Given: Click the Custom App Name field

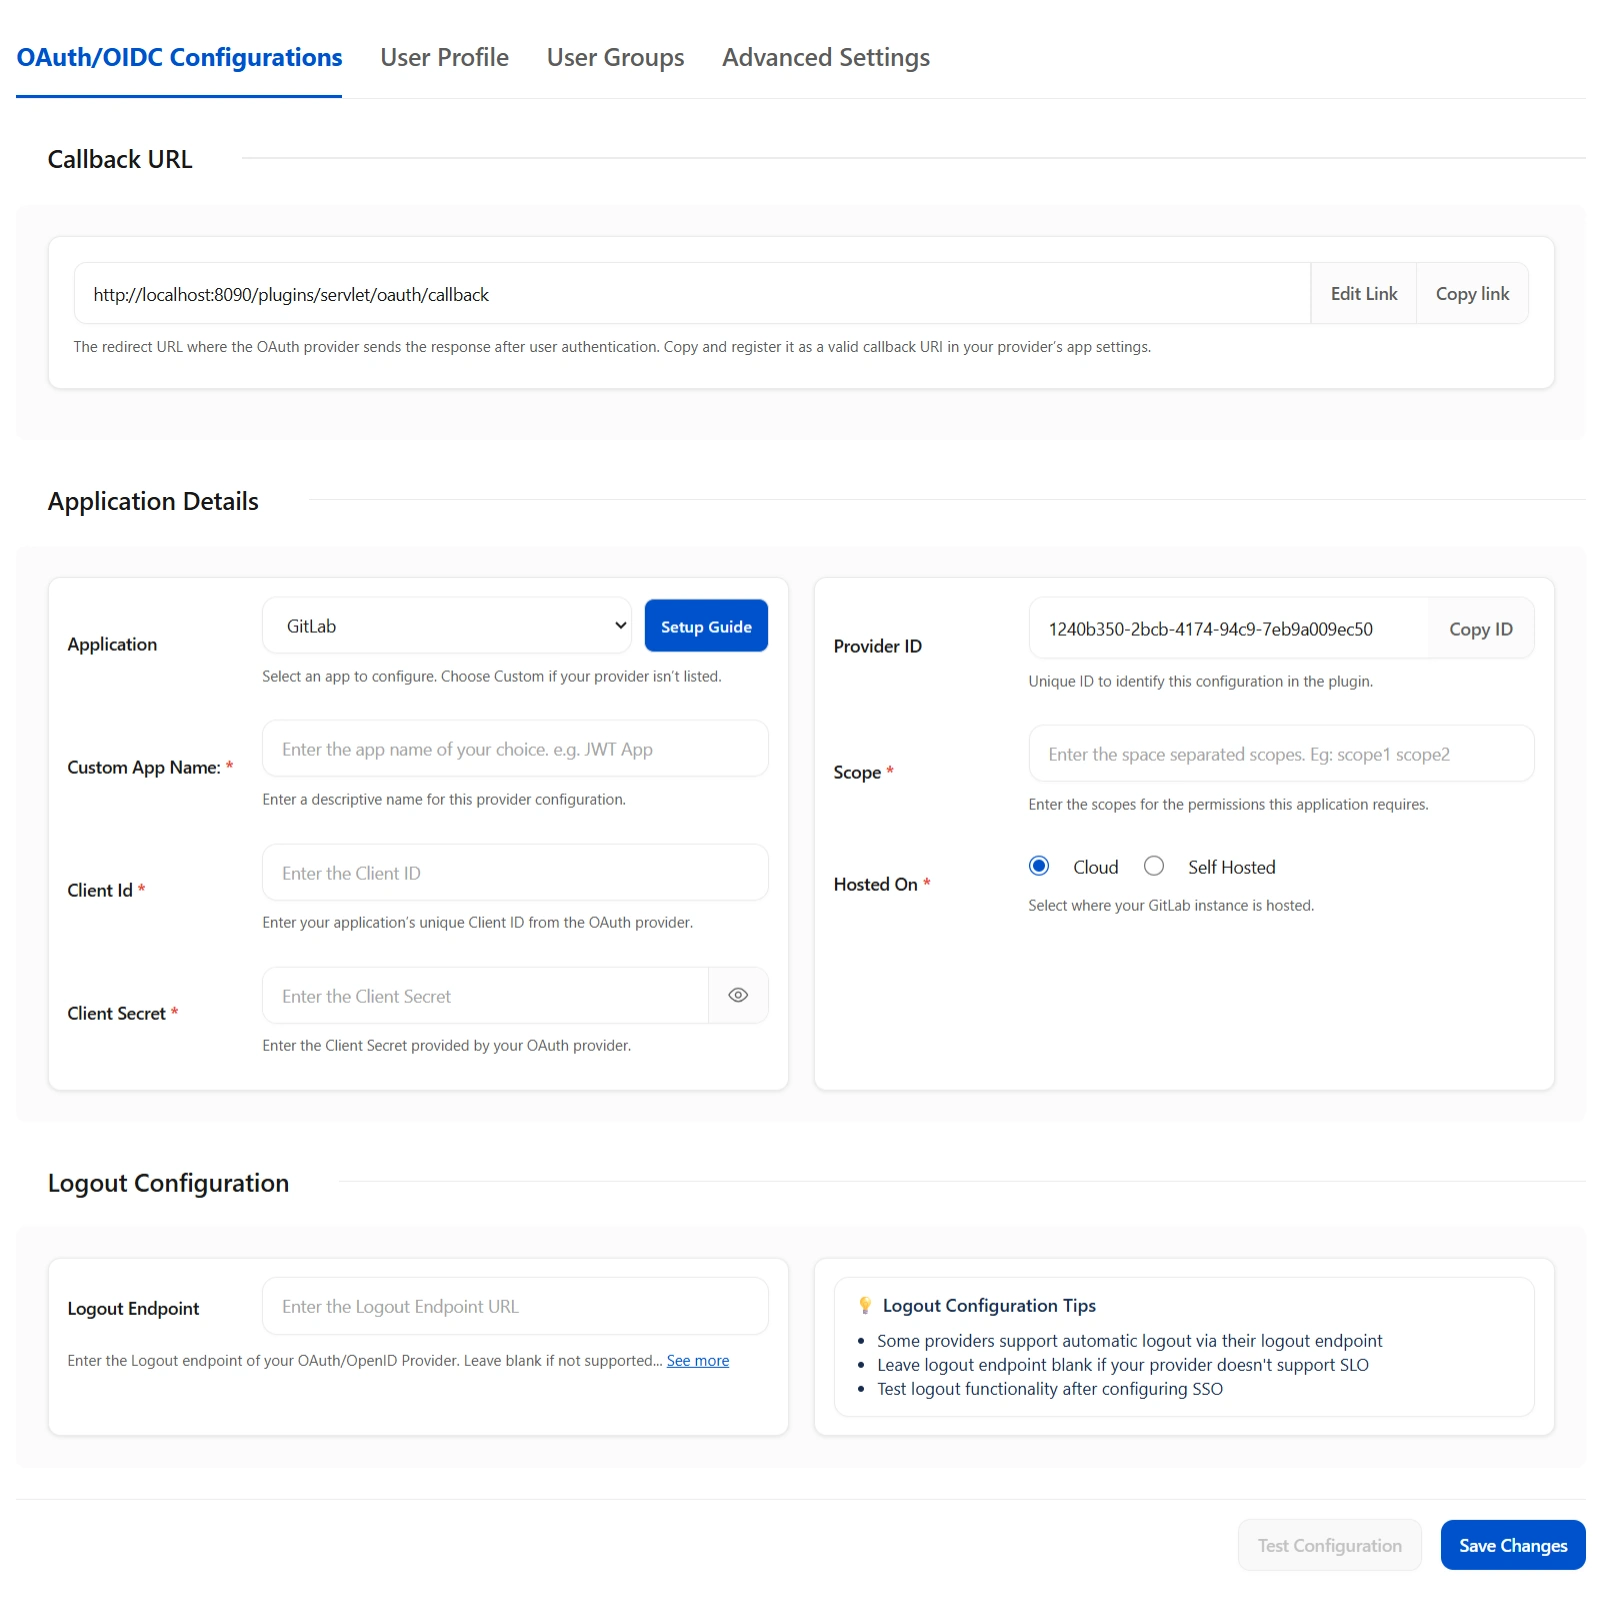Looking at the screenshot, I should [513, 748].
